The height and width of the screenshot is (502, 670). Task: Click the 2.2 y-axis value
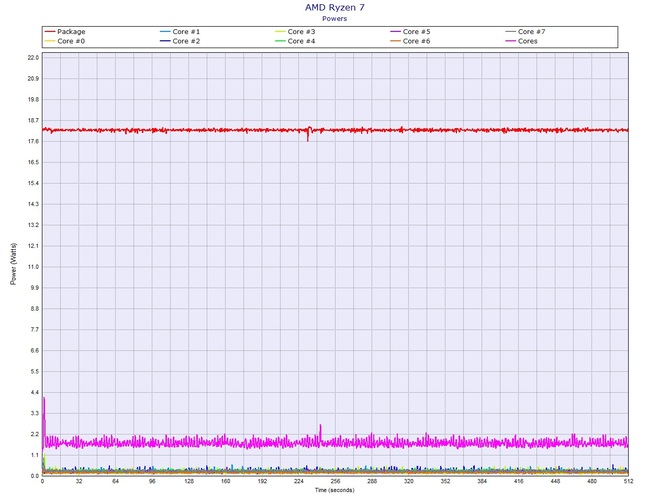[35, 434]
